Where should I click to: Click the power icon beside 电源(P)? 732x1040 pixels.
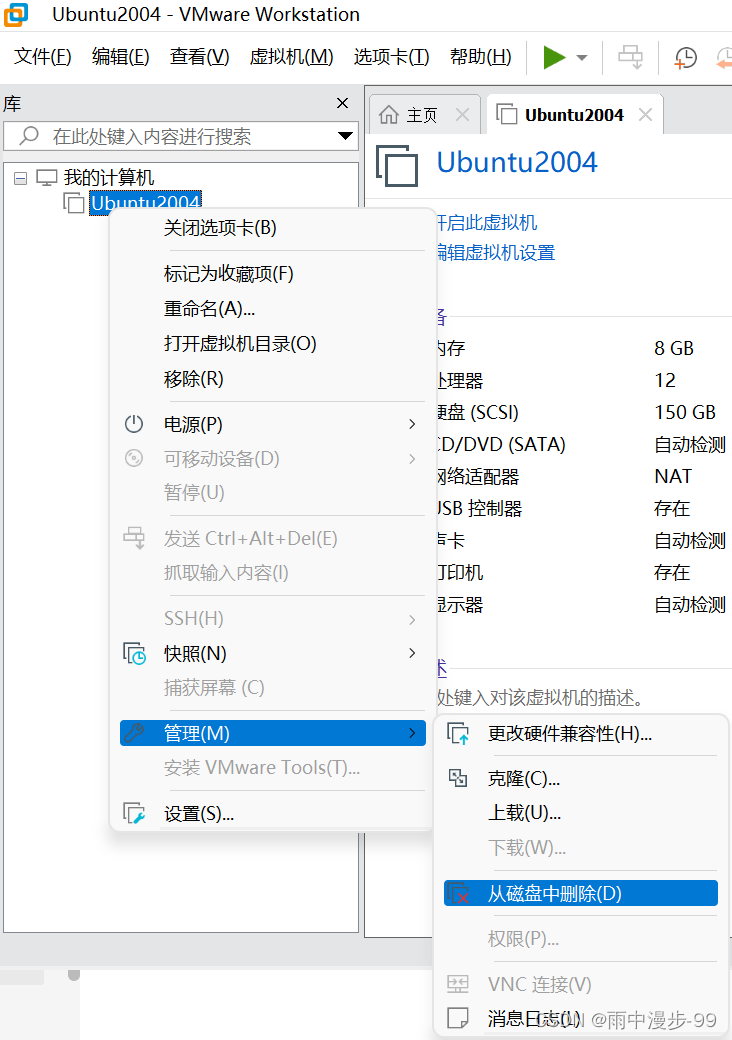[134, 424]
